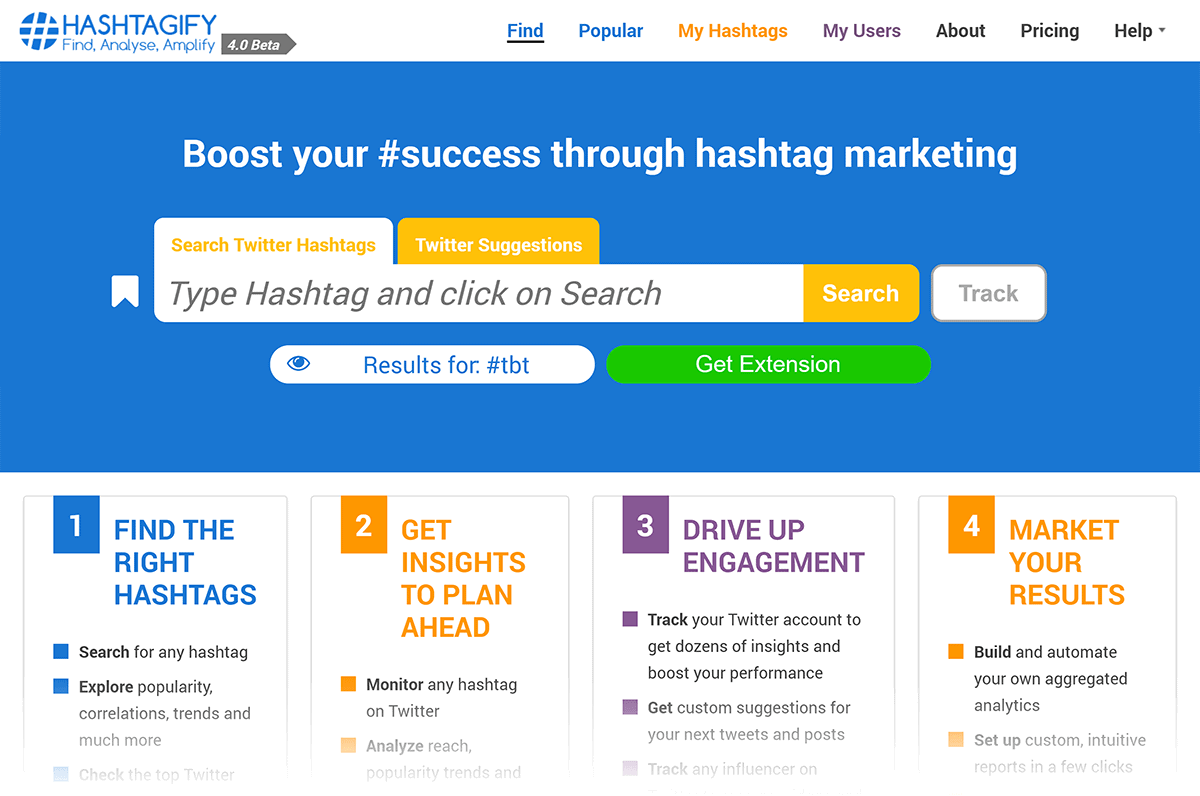
Task: Click the Market Your Results heading
Action: [1066, 562]
